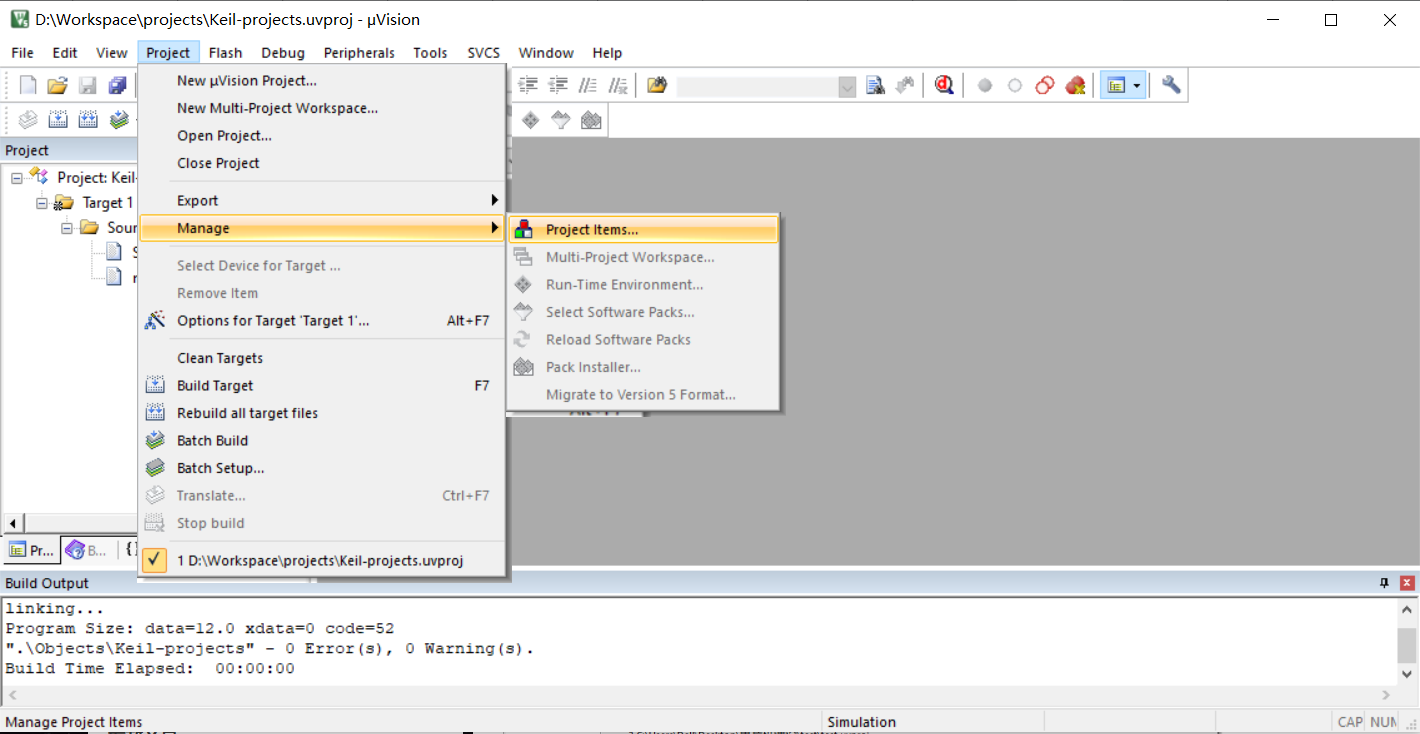Click the open file folder icon
Image resolution: width=1420 pixels, height=734 pixels.
pos(58,86)
